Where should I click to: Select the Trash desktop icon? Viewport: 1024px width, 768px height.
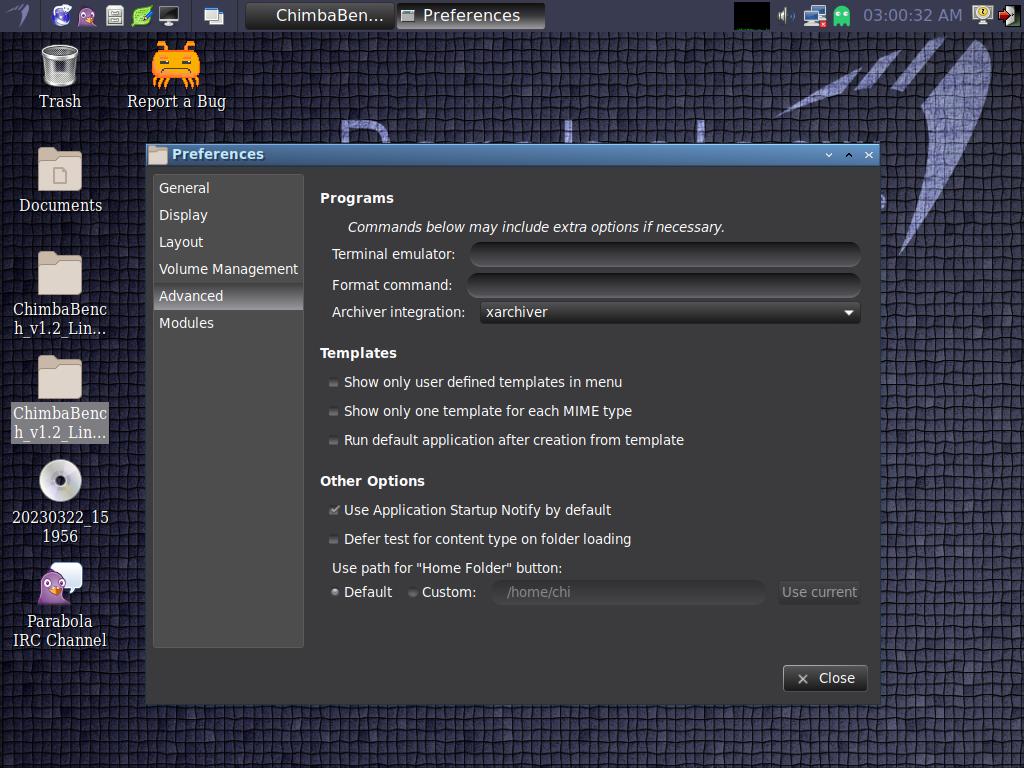[59, 76]
